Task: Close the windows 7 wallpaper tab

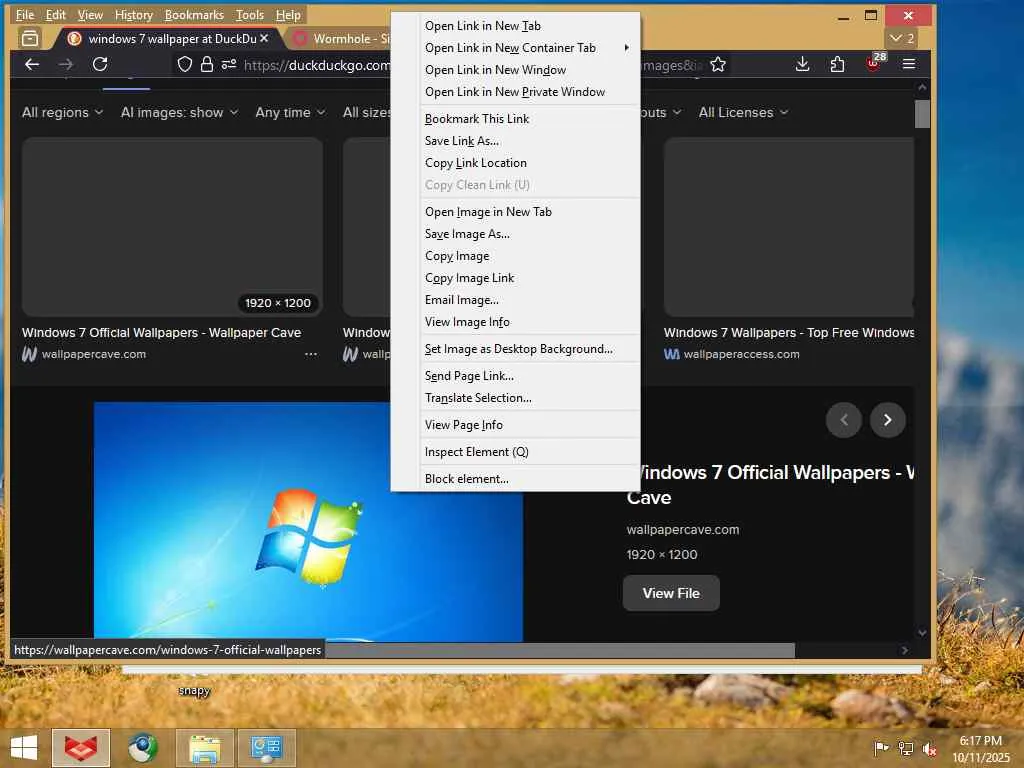Action: click(264, 39)
